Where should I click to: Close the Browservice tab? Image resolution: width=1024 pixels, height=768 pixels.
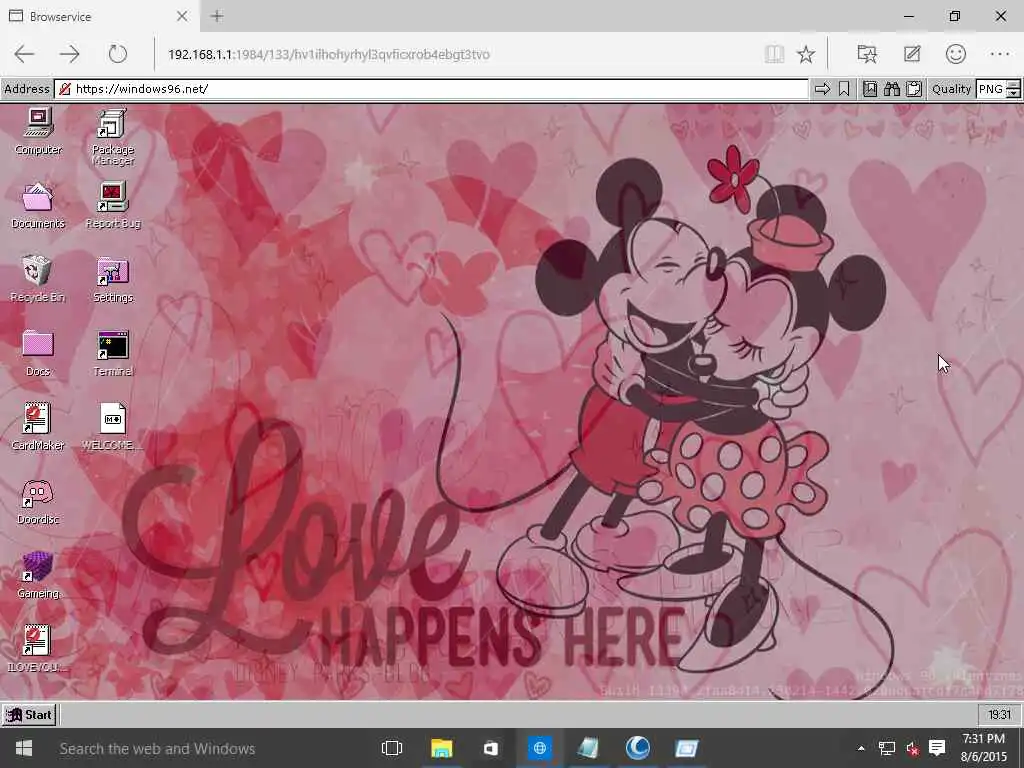(182, 16)
